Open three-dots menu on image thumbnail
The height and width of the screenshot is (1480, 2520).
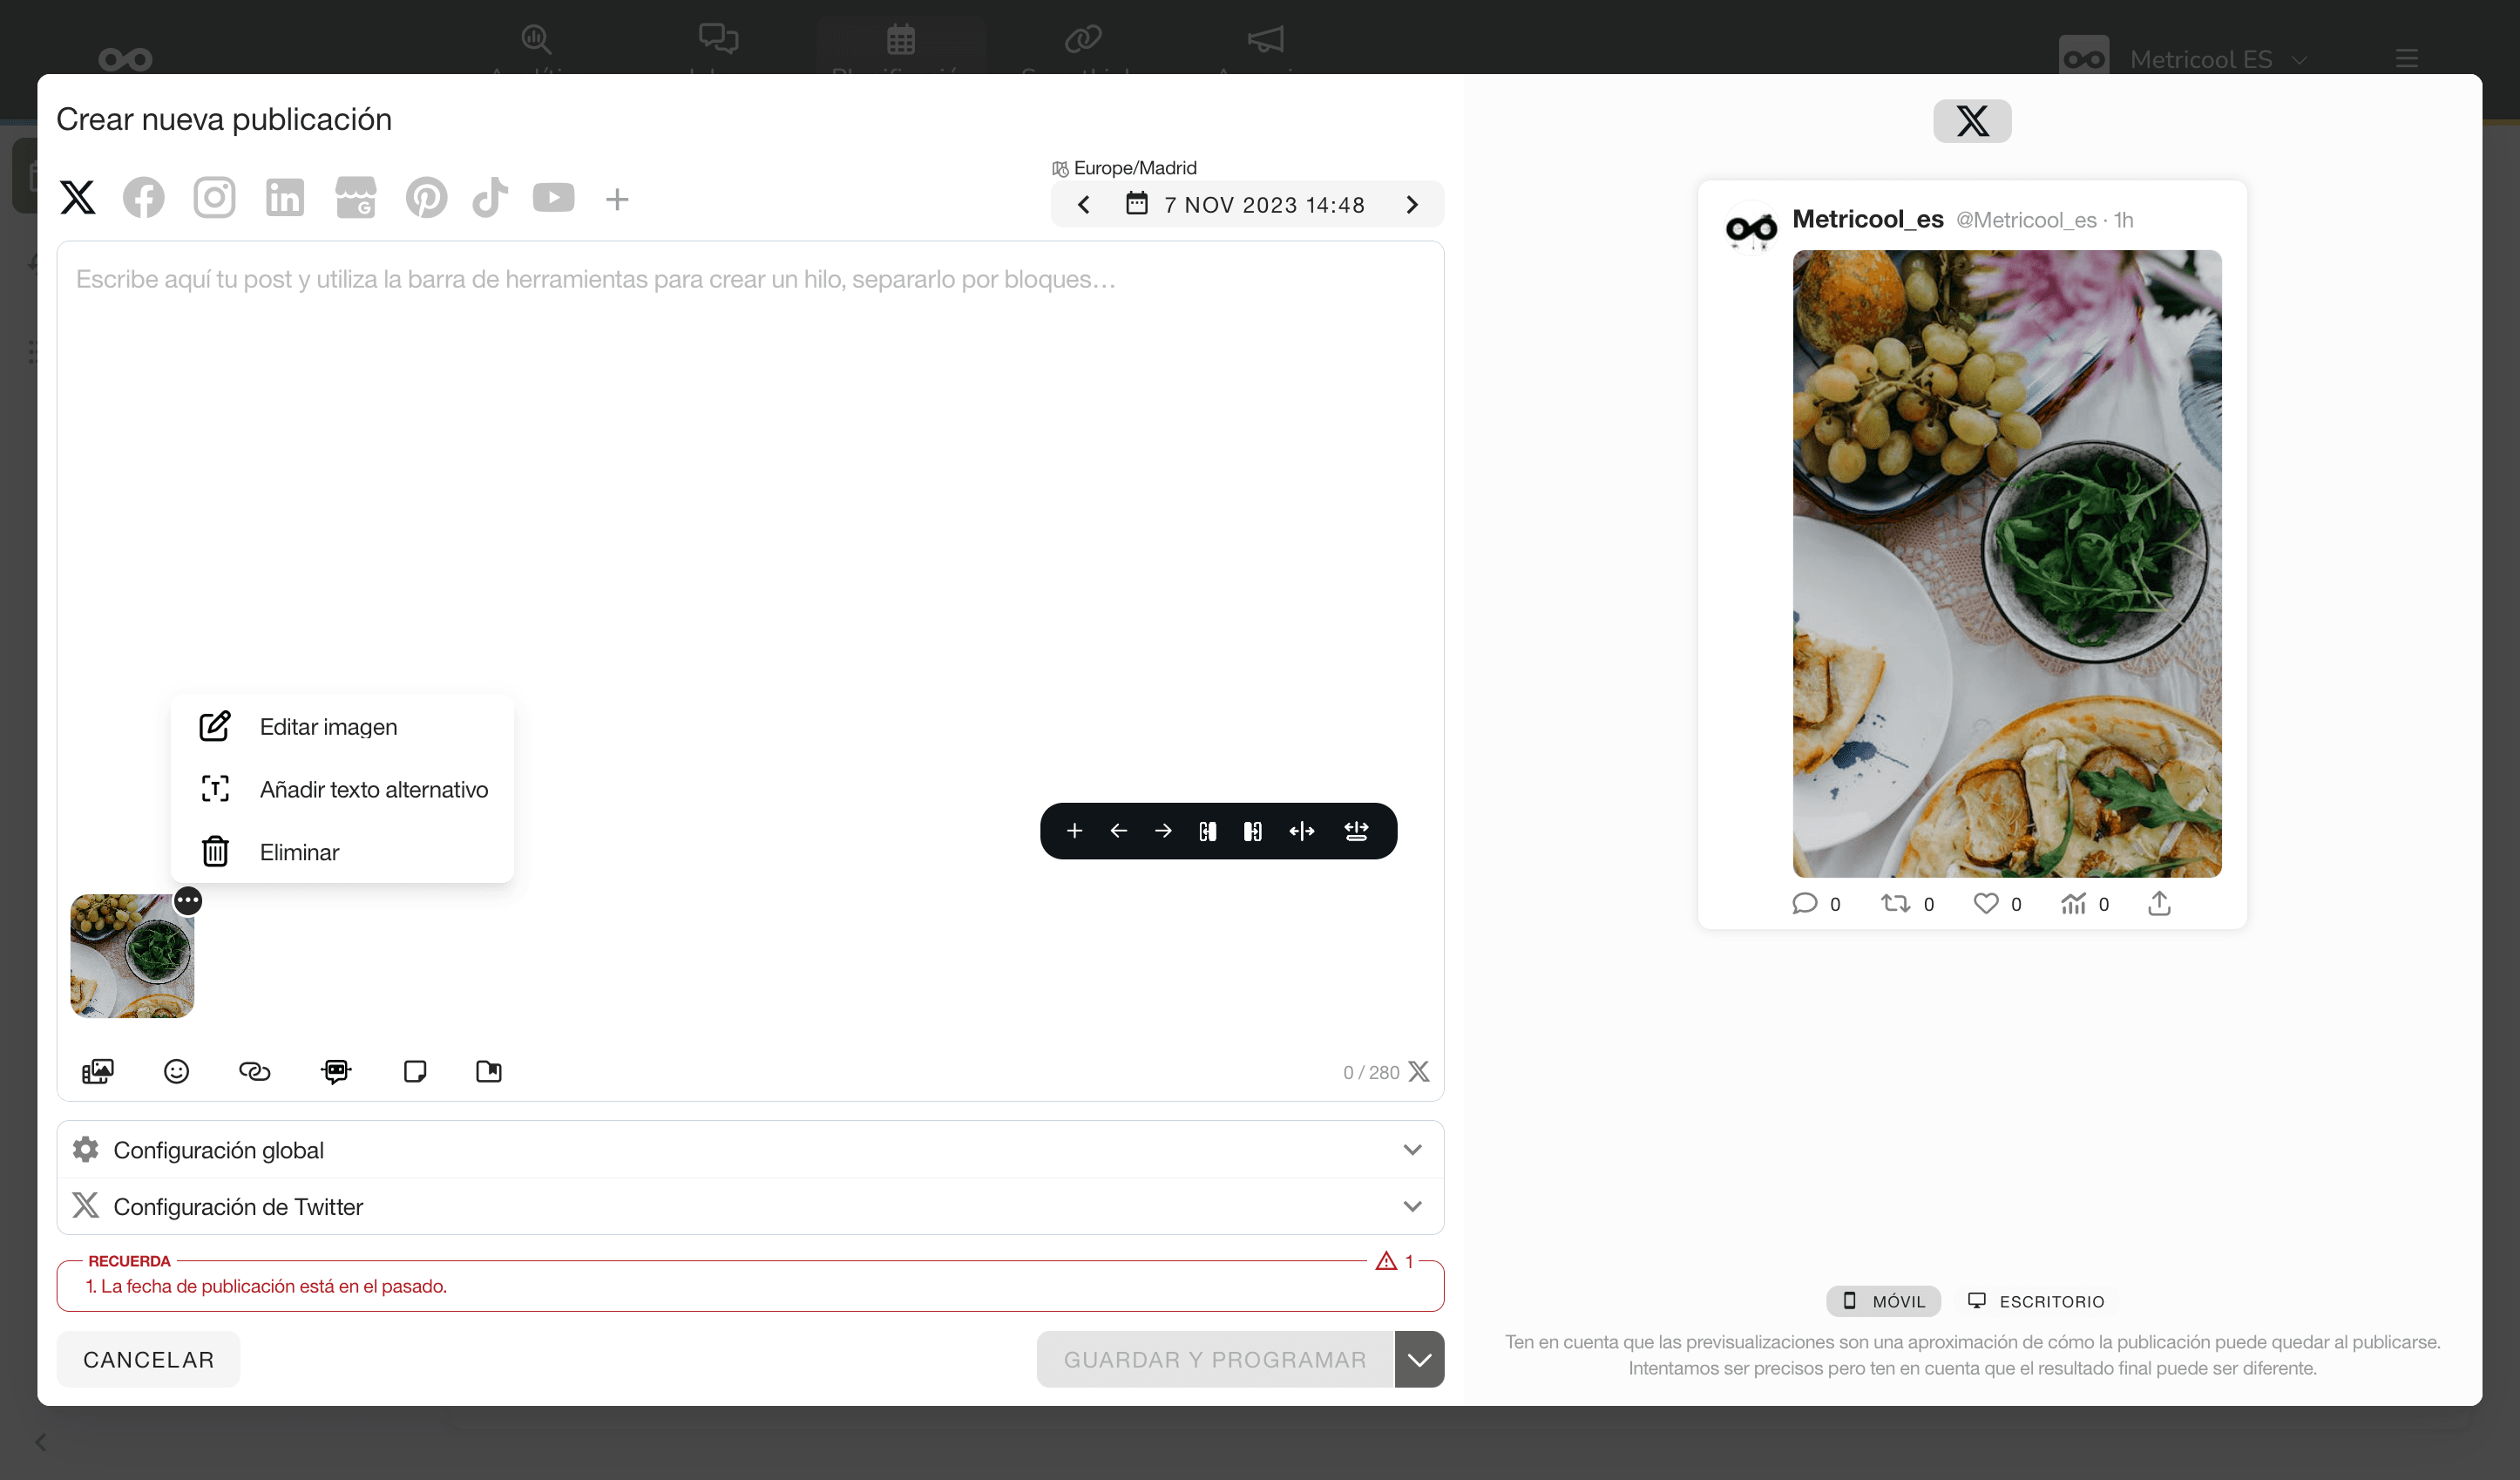pos(188,901)
